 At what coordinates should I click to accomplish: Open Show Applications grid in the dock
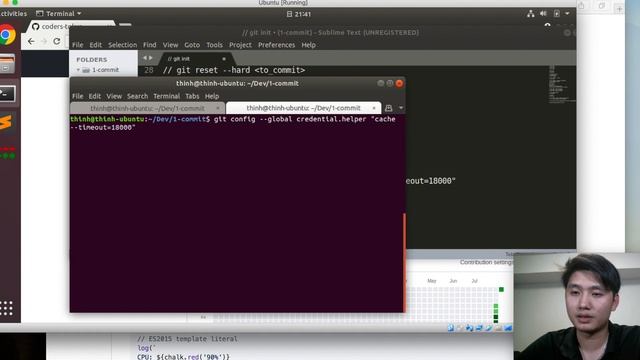7,308
